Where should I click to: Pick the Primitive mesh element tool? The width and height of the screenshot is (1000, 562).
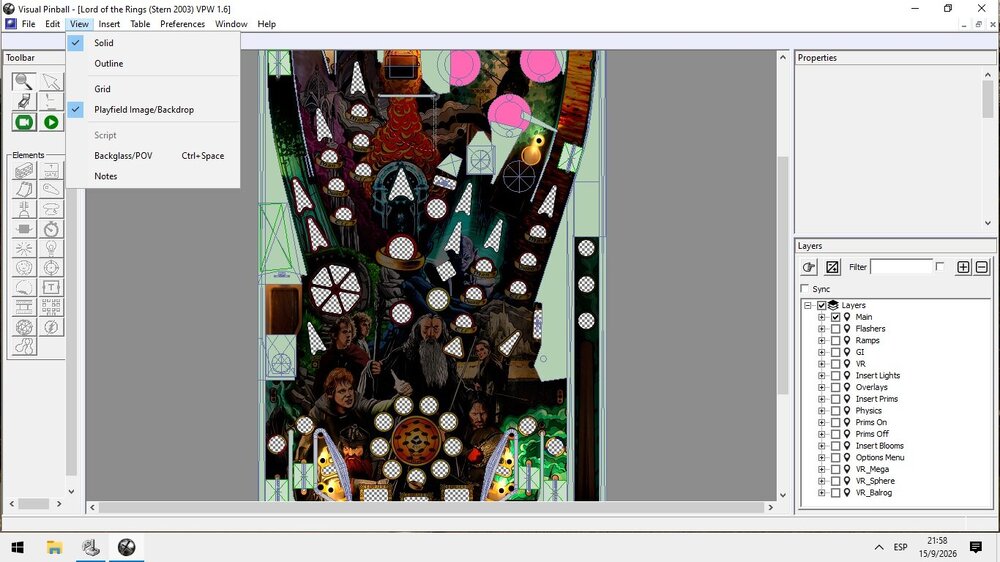[24, 327]
